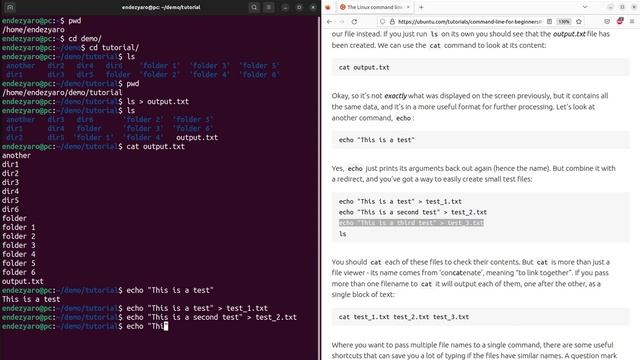The width and height of the screenshot is (640, 360).
Task: Open the red extension icon with badge
Action: 620,21
